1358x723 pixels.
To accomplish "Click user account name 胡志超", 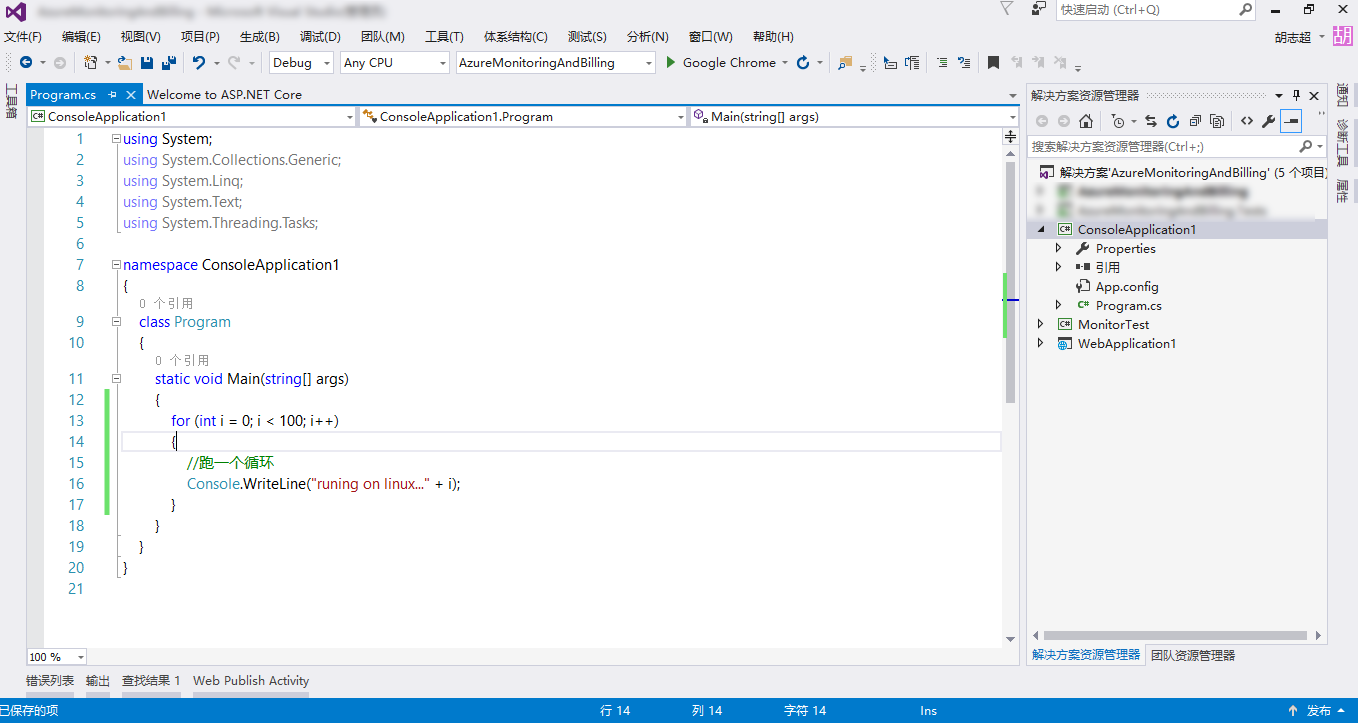I will click(x=1293, y=37).
